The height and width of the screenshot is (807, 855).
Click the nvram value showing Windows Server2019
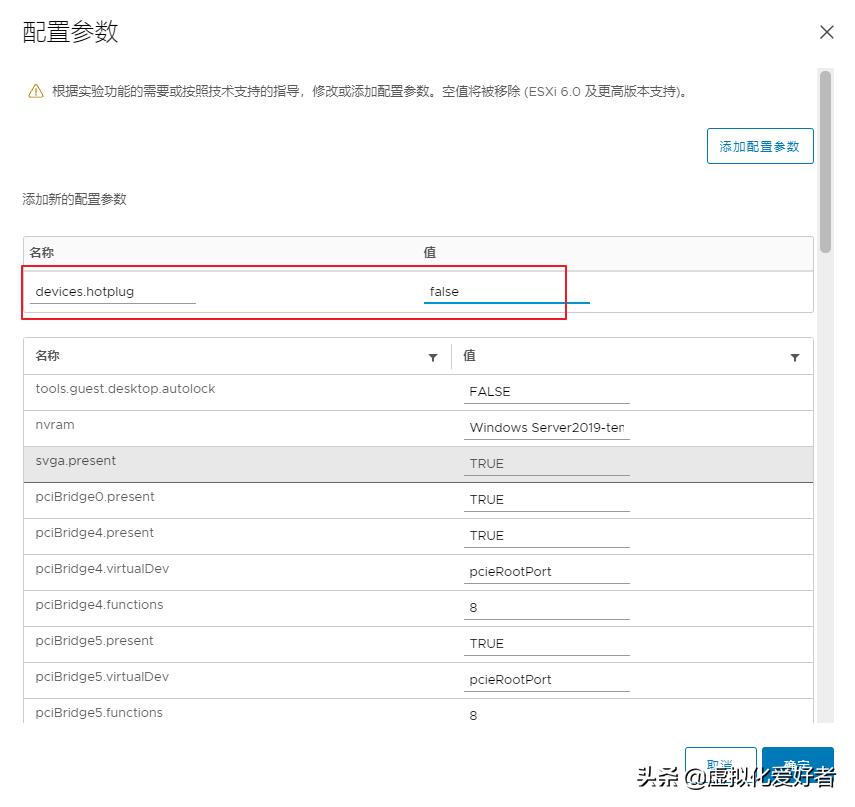[x=545, y=427]
